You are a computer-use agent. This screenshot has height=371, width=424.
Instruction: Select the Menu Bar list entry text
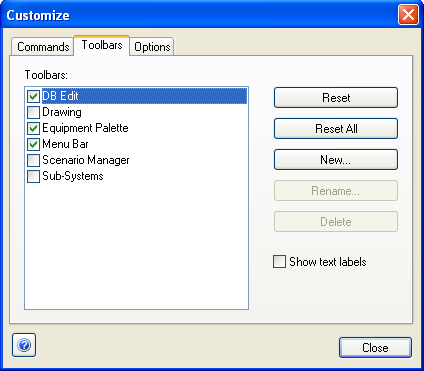coord(65,144)
